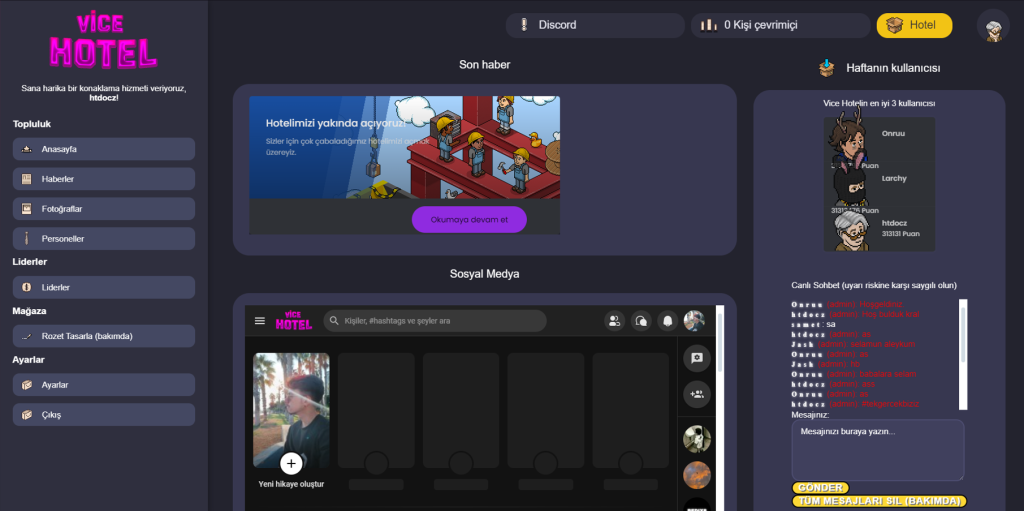
Task: Click the add group people side icon
Action: pyautogui.click(x=697, y=395)
